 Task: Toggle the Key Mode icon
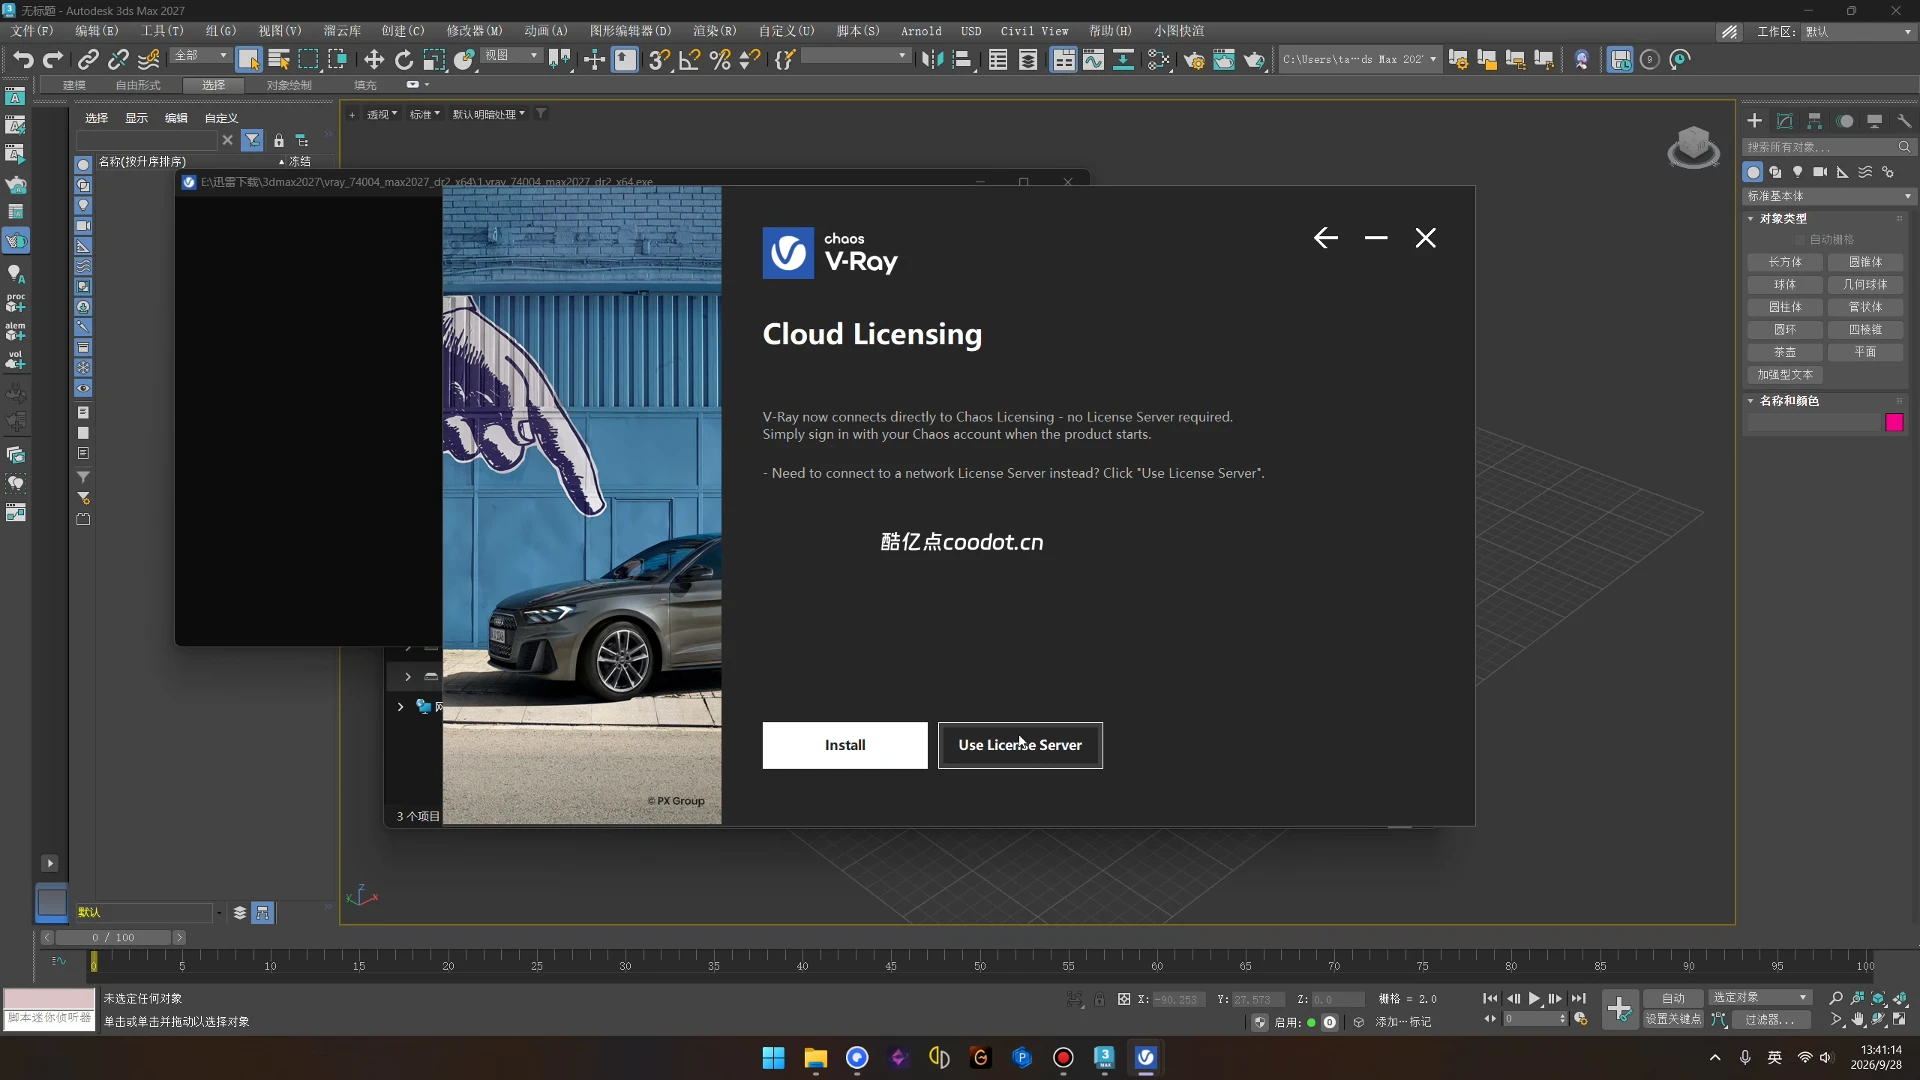tap(1490, 1019)
